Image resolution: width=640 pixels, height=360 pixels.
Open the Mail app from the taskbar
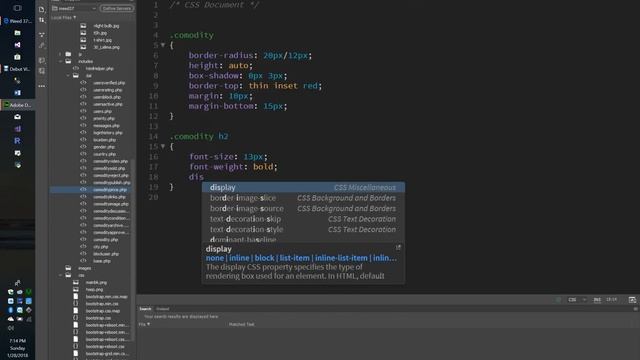pyautogui.click(x=17, y=117)
